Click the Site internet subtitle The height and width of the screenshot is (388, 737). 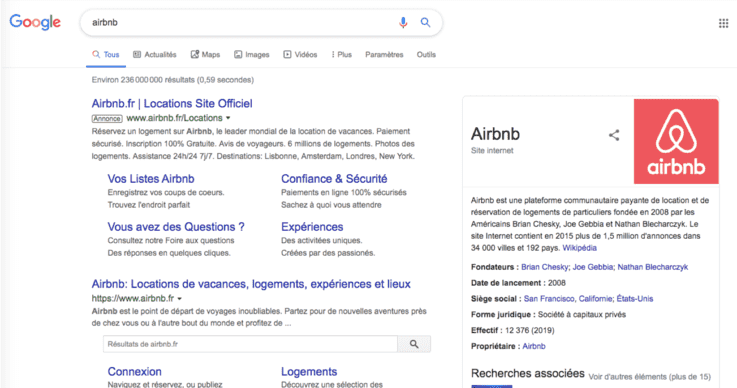click(x=492, y=150)
